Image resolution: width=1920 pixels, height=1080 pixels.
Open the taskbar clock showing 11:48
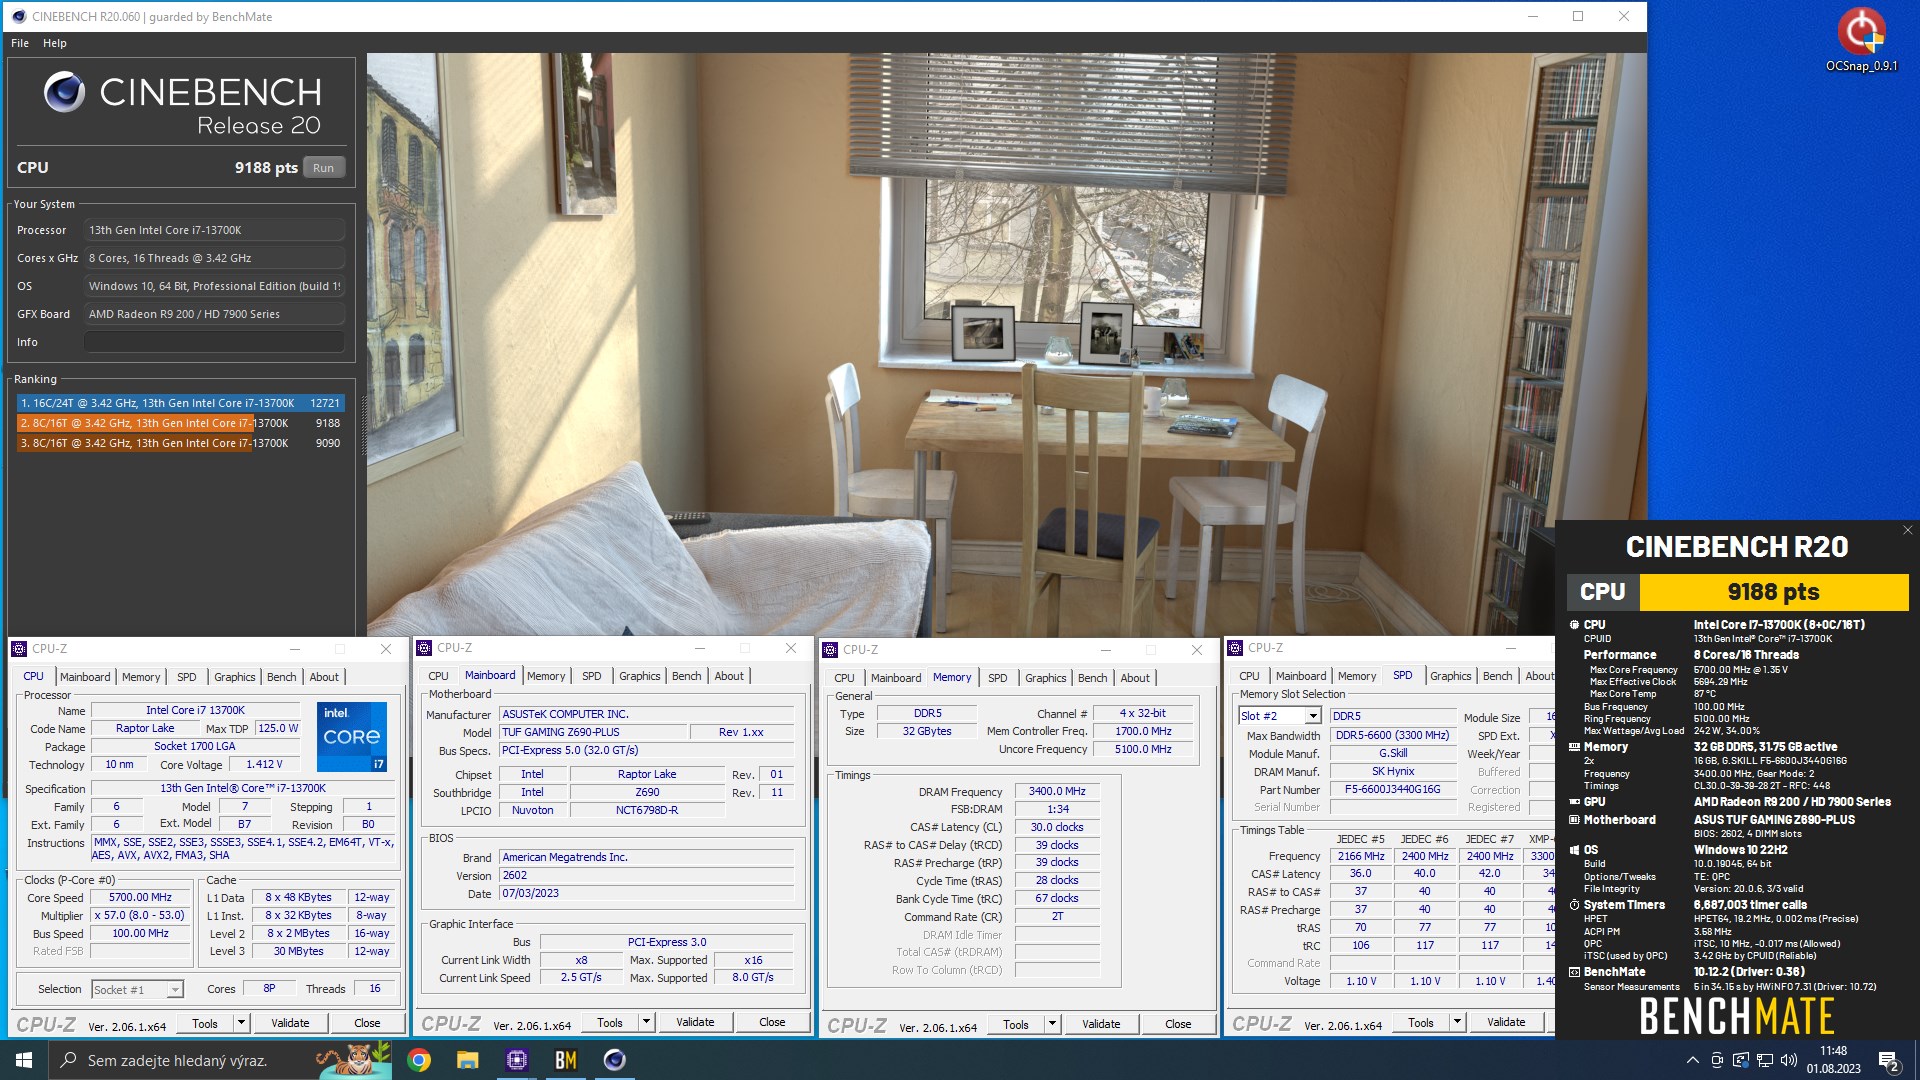coord(1833,1060)
